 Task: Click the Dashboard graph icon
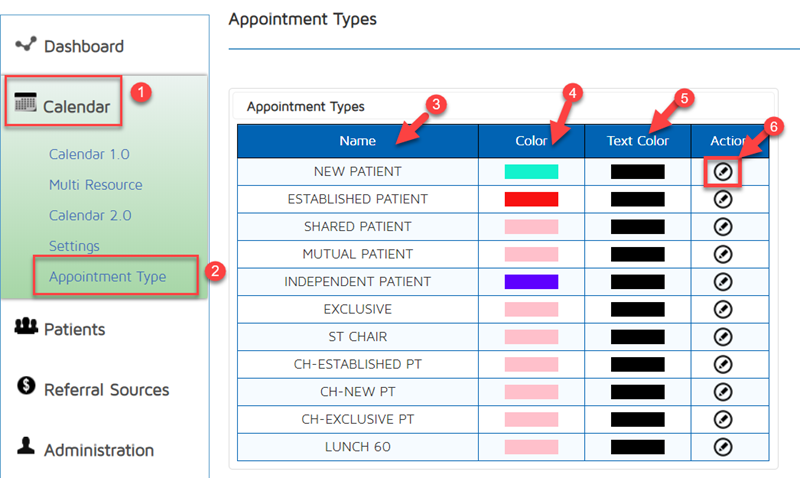[27, 44]
